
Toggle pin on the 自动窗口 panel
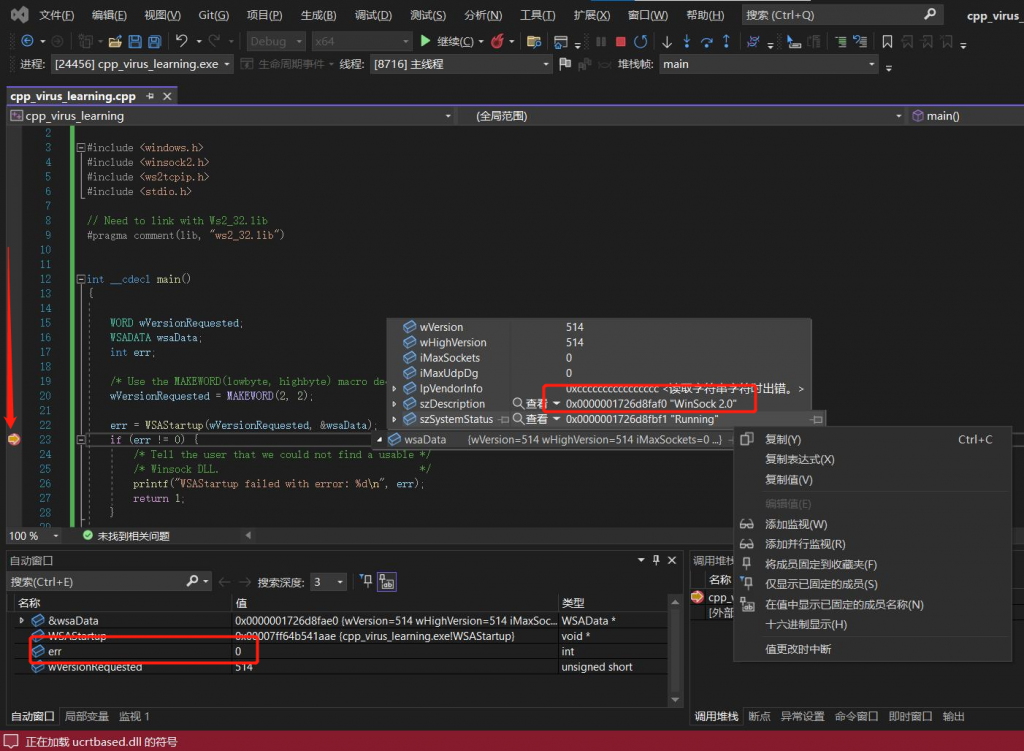coord(656,560)
